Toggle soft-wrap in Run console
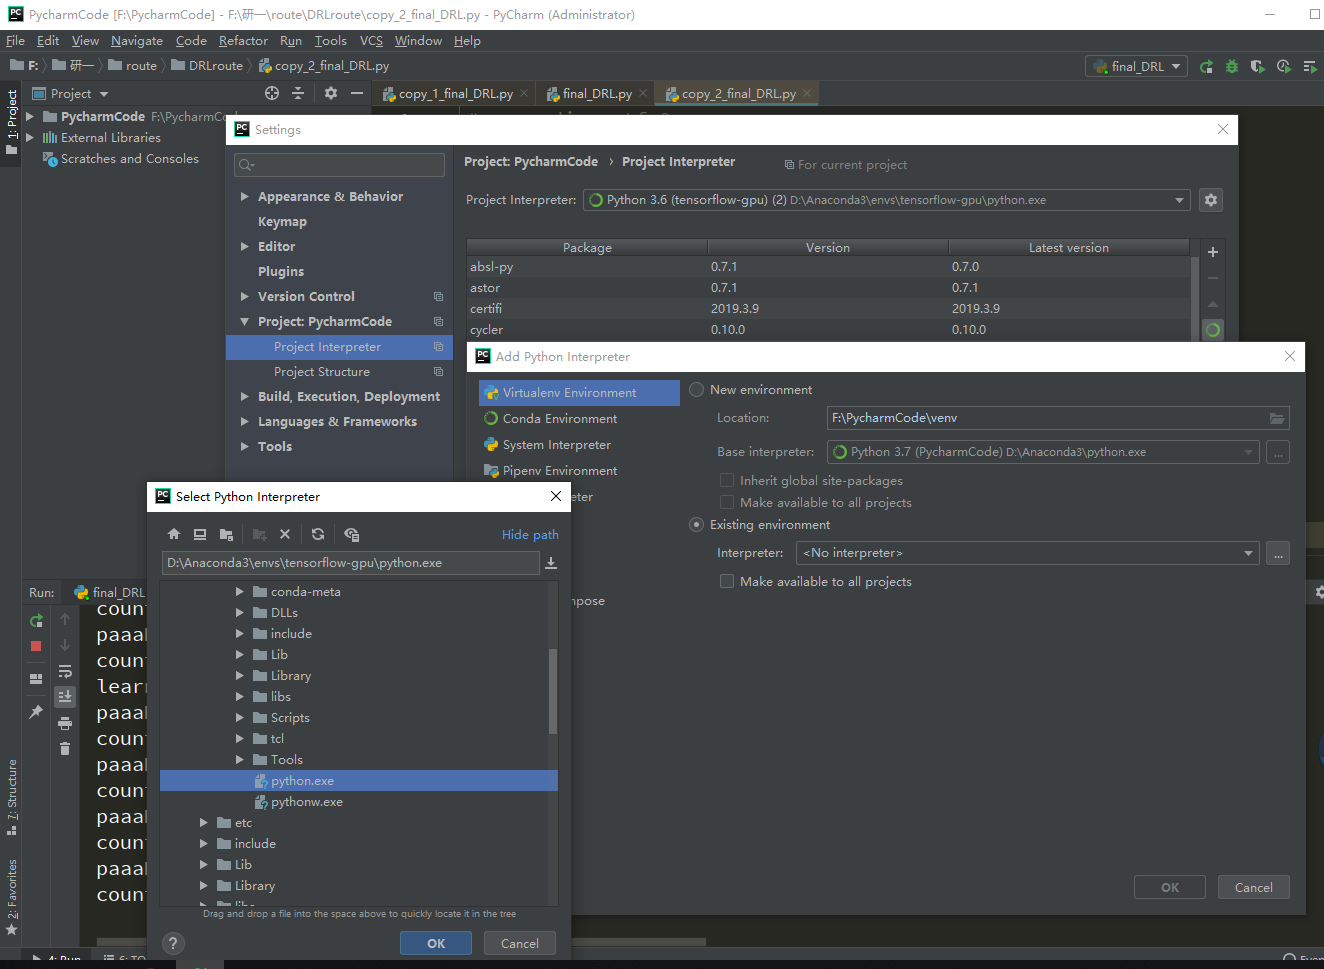 point(65,671)
